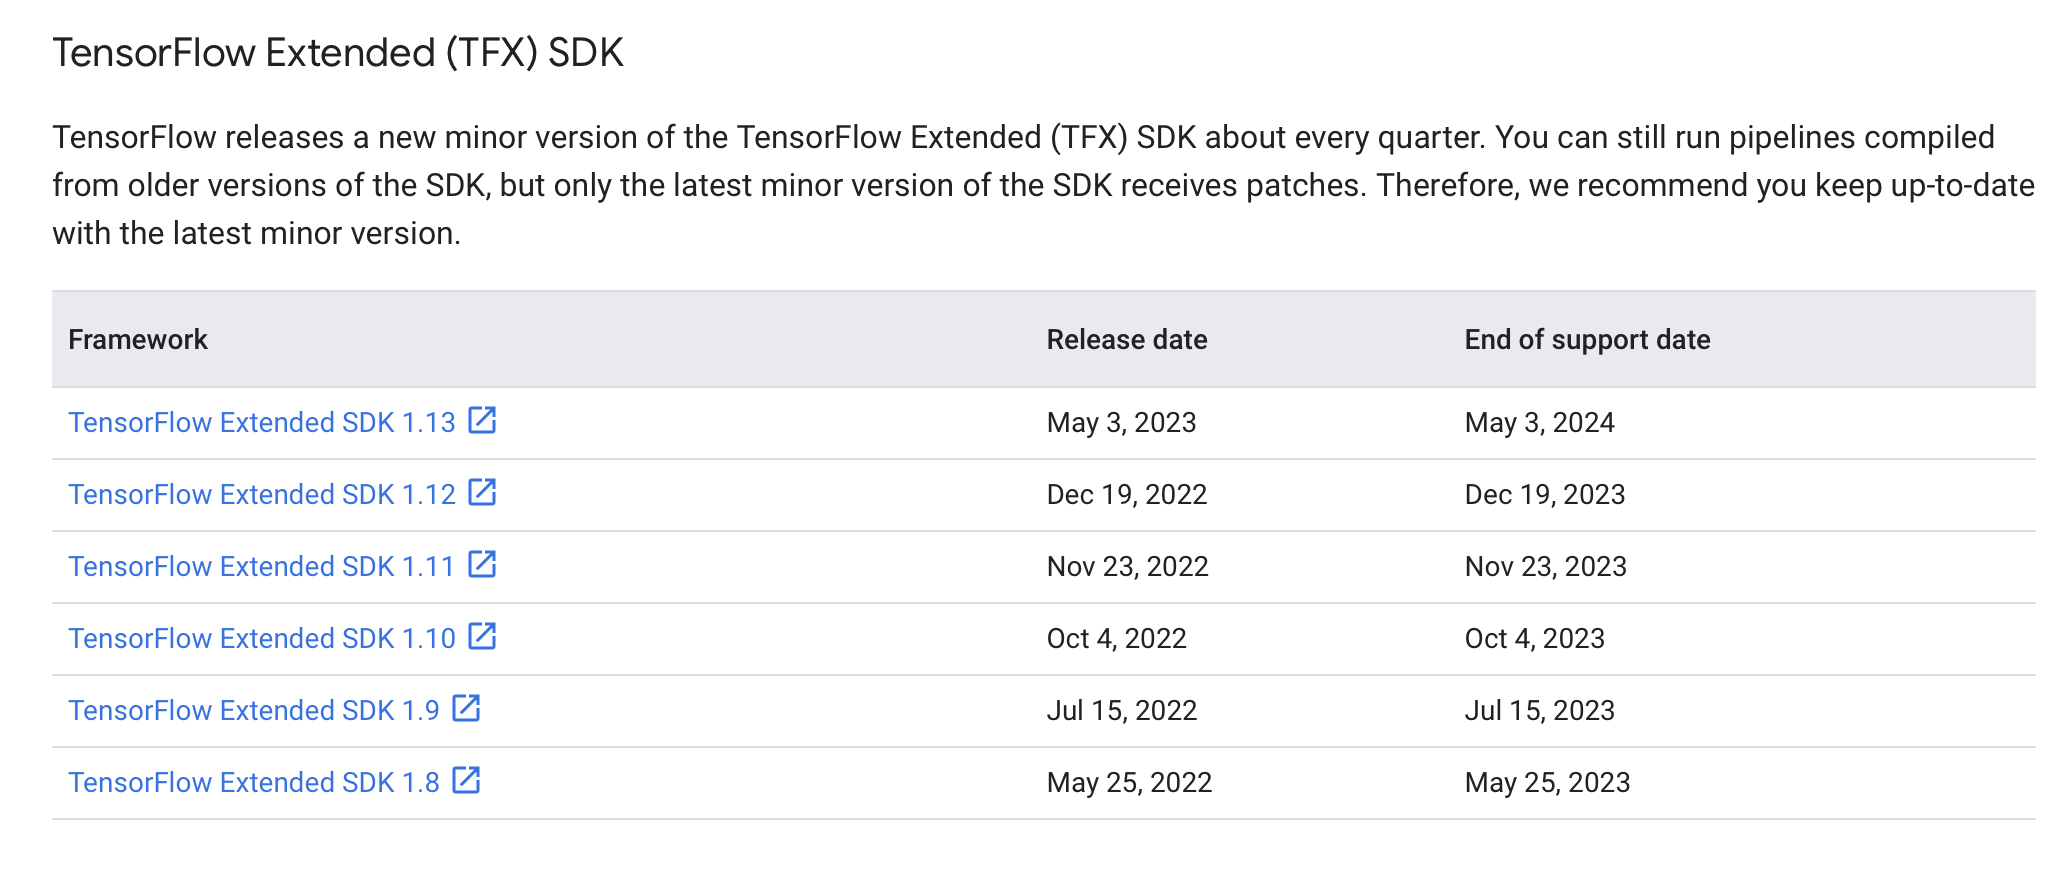Select the TensorFlow Extended (TFX) SDK heading

(x=338, y=51)
